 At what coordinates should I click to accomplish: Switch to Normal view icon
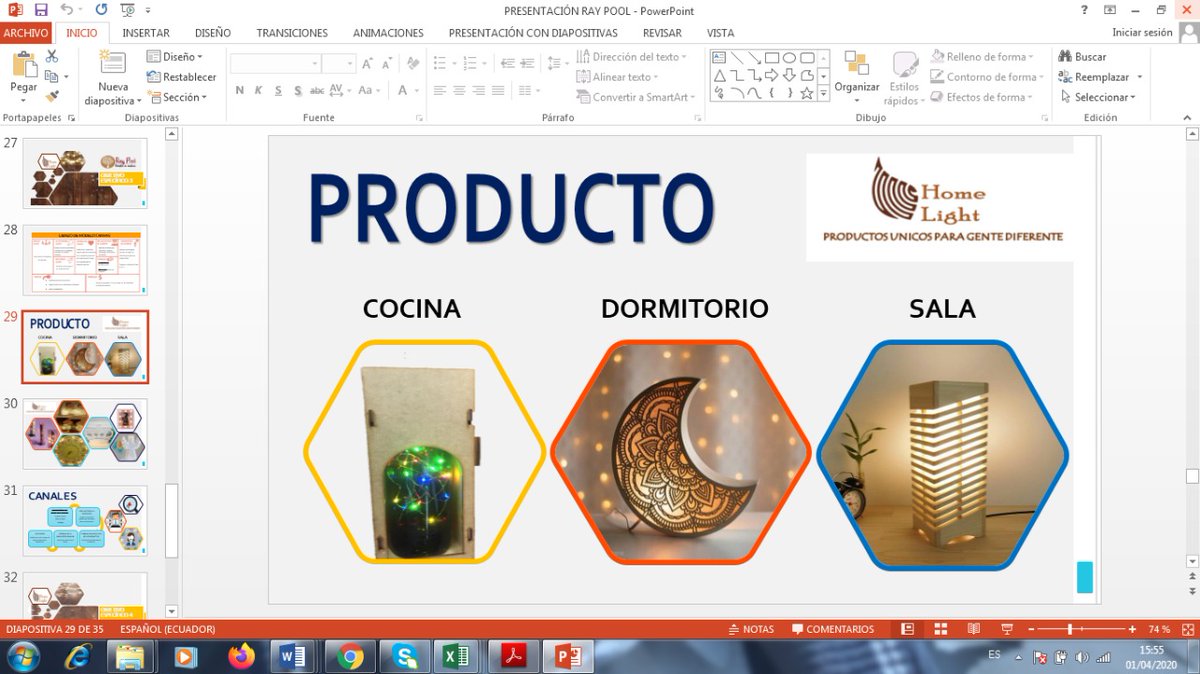(907, 629)
